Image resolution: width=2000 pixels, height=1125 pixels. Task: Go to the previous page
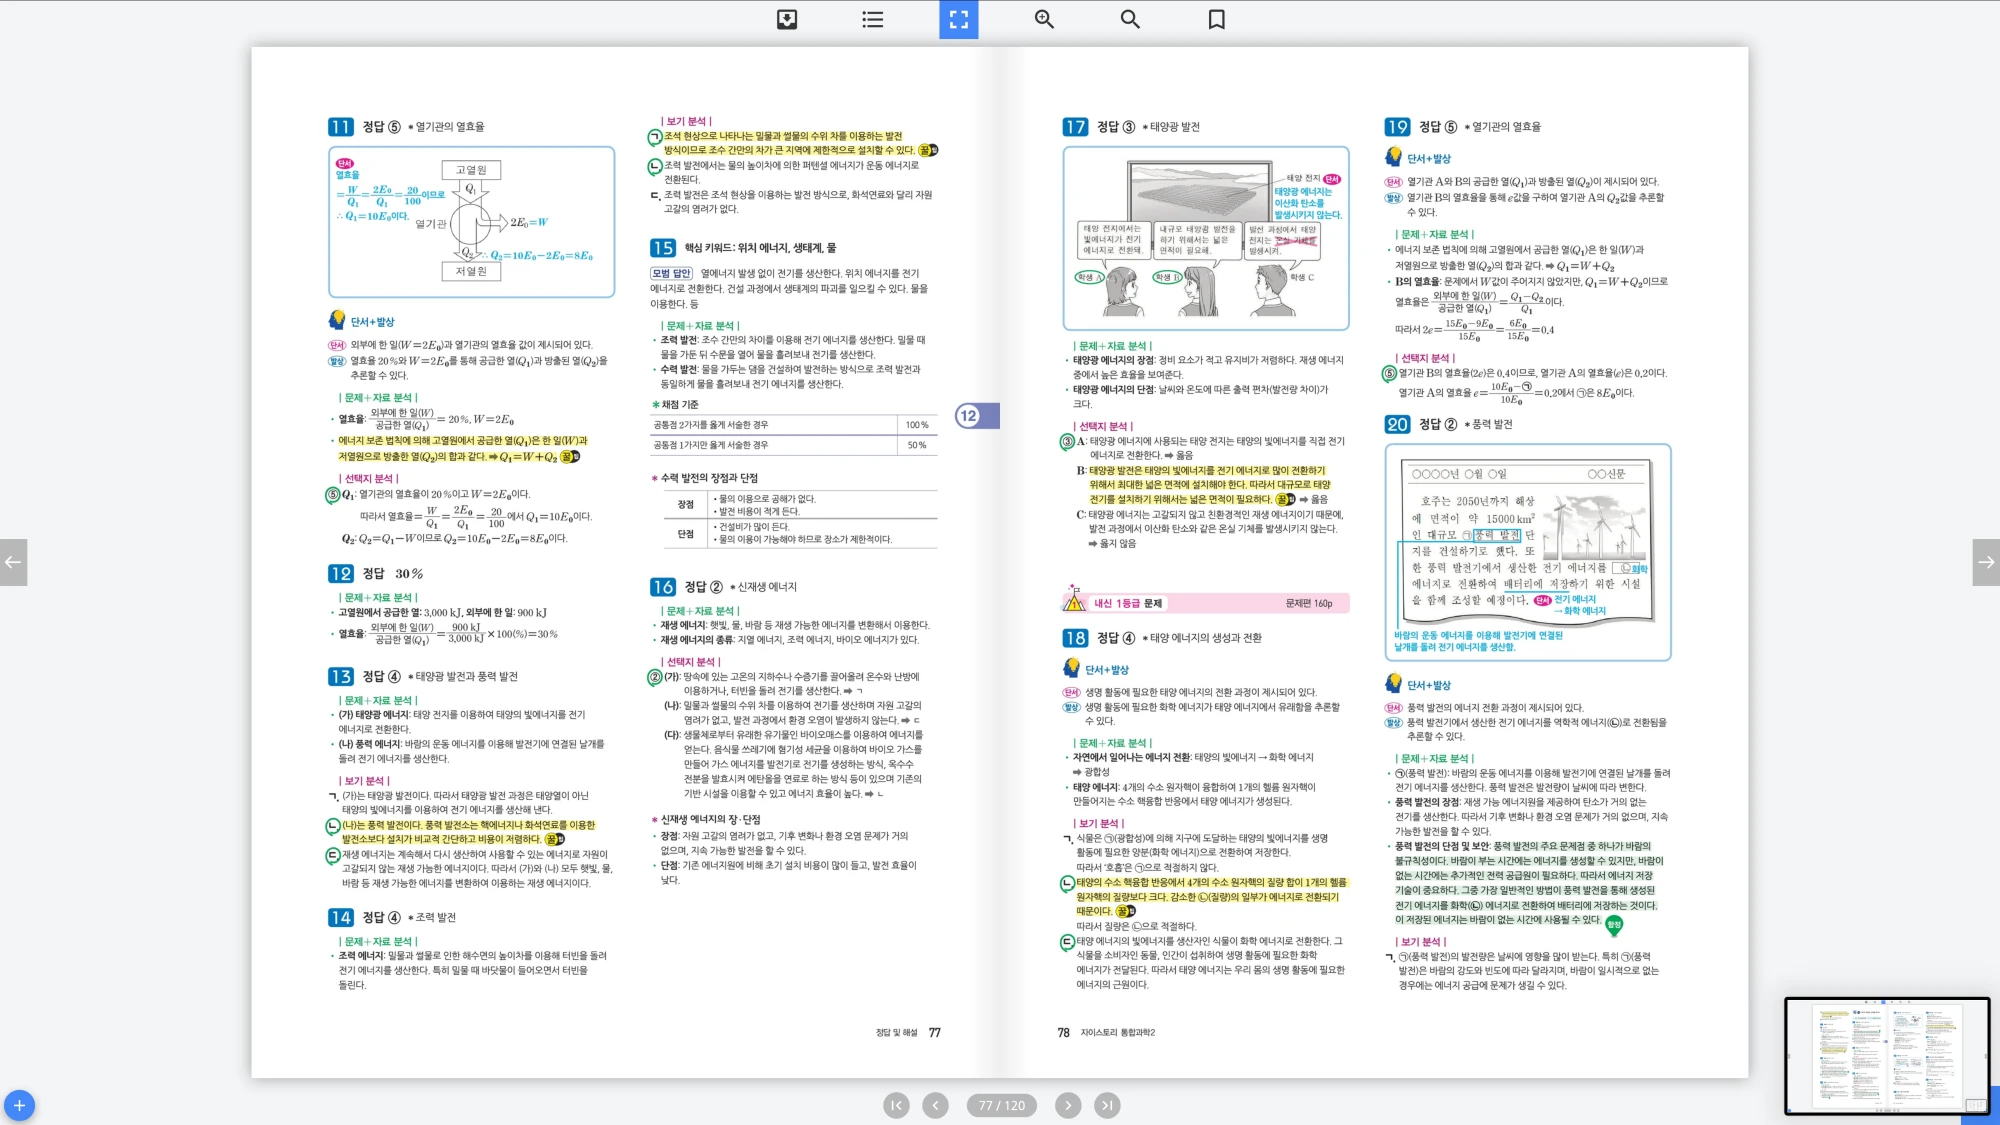935,1105
